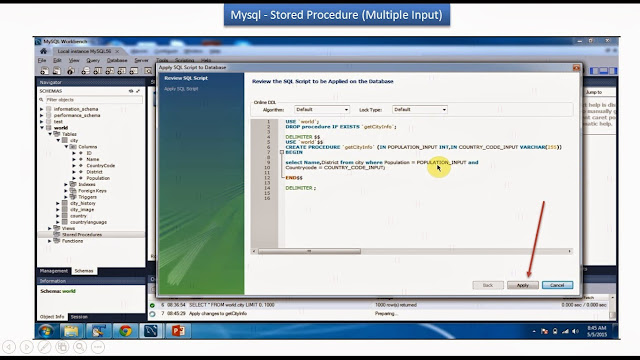Open PowerPoint from the taskbar

(178, 330)
